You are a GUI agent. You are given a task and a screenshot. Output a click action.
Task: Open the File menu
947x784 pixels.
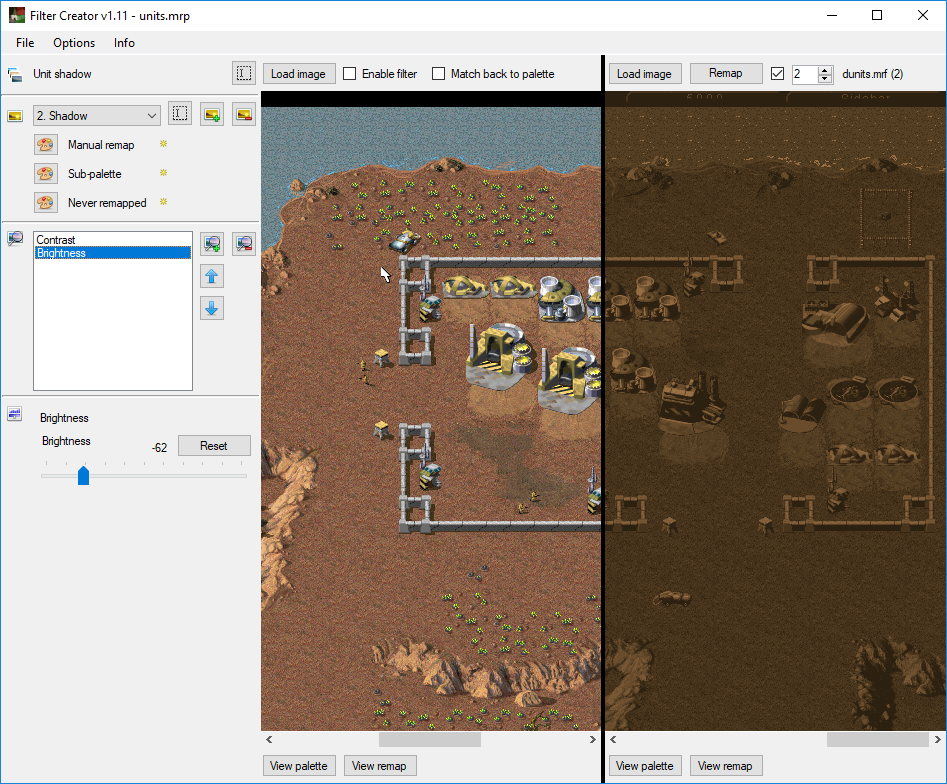[x=25, y=43]
